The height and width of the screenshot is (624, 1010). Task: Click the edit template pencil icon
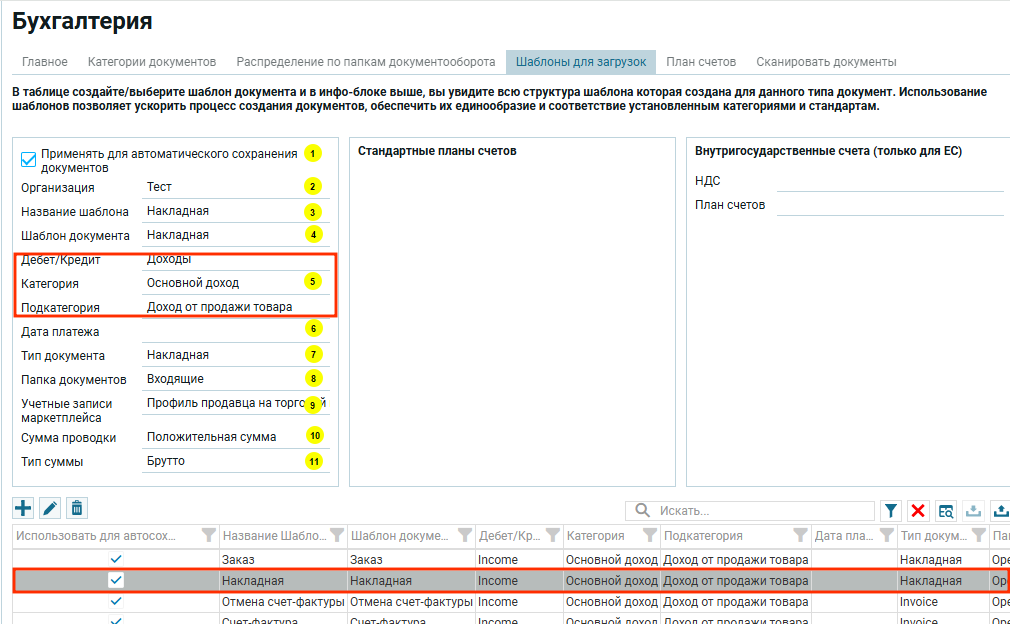50,509
